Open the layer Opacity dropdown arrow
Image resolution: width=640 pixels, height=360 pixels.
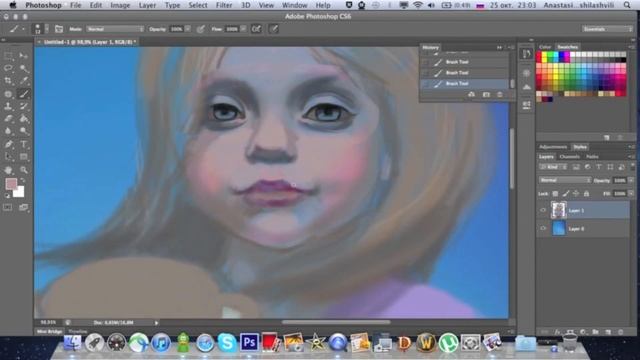tap(631, 180)
